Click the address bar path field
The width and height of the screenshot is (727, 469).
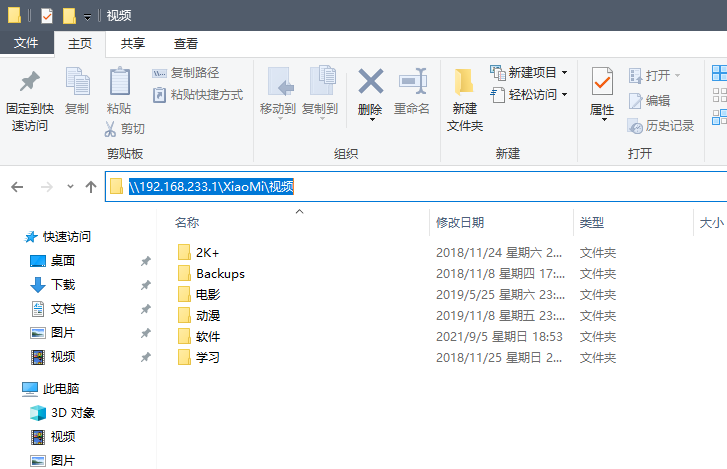(x=400, y=187)
